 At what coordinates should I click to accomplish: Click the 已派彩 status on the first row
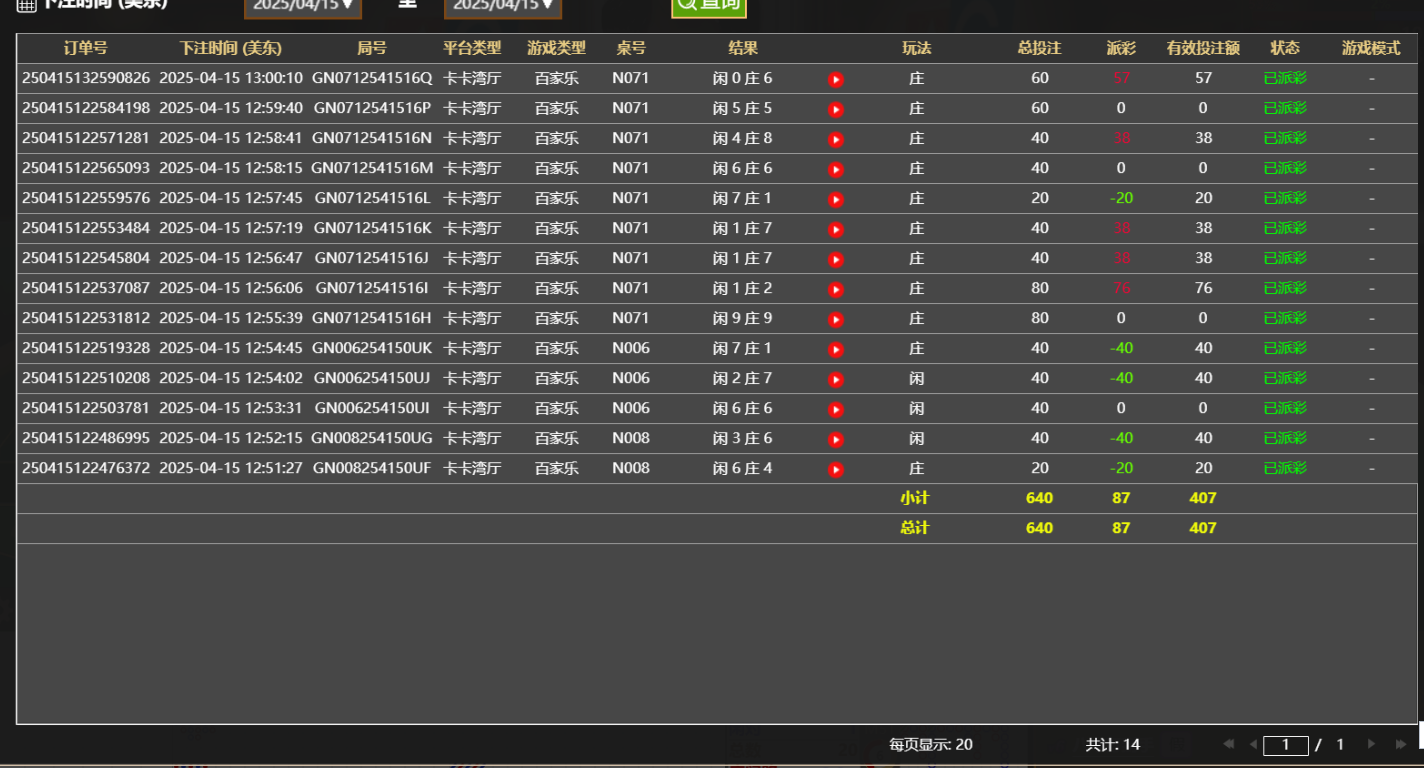point(1284,78)
